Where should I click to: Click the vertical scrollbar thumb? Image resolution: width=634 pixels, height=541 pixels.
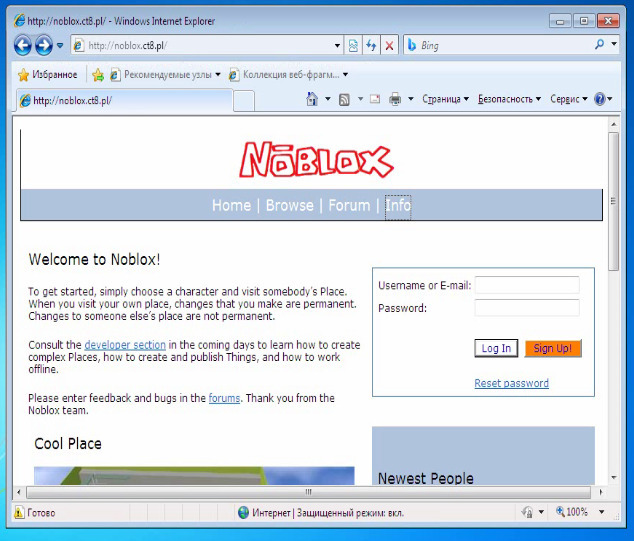(x=614, y=201)
